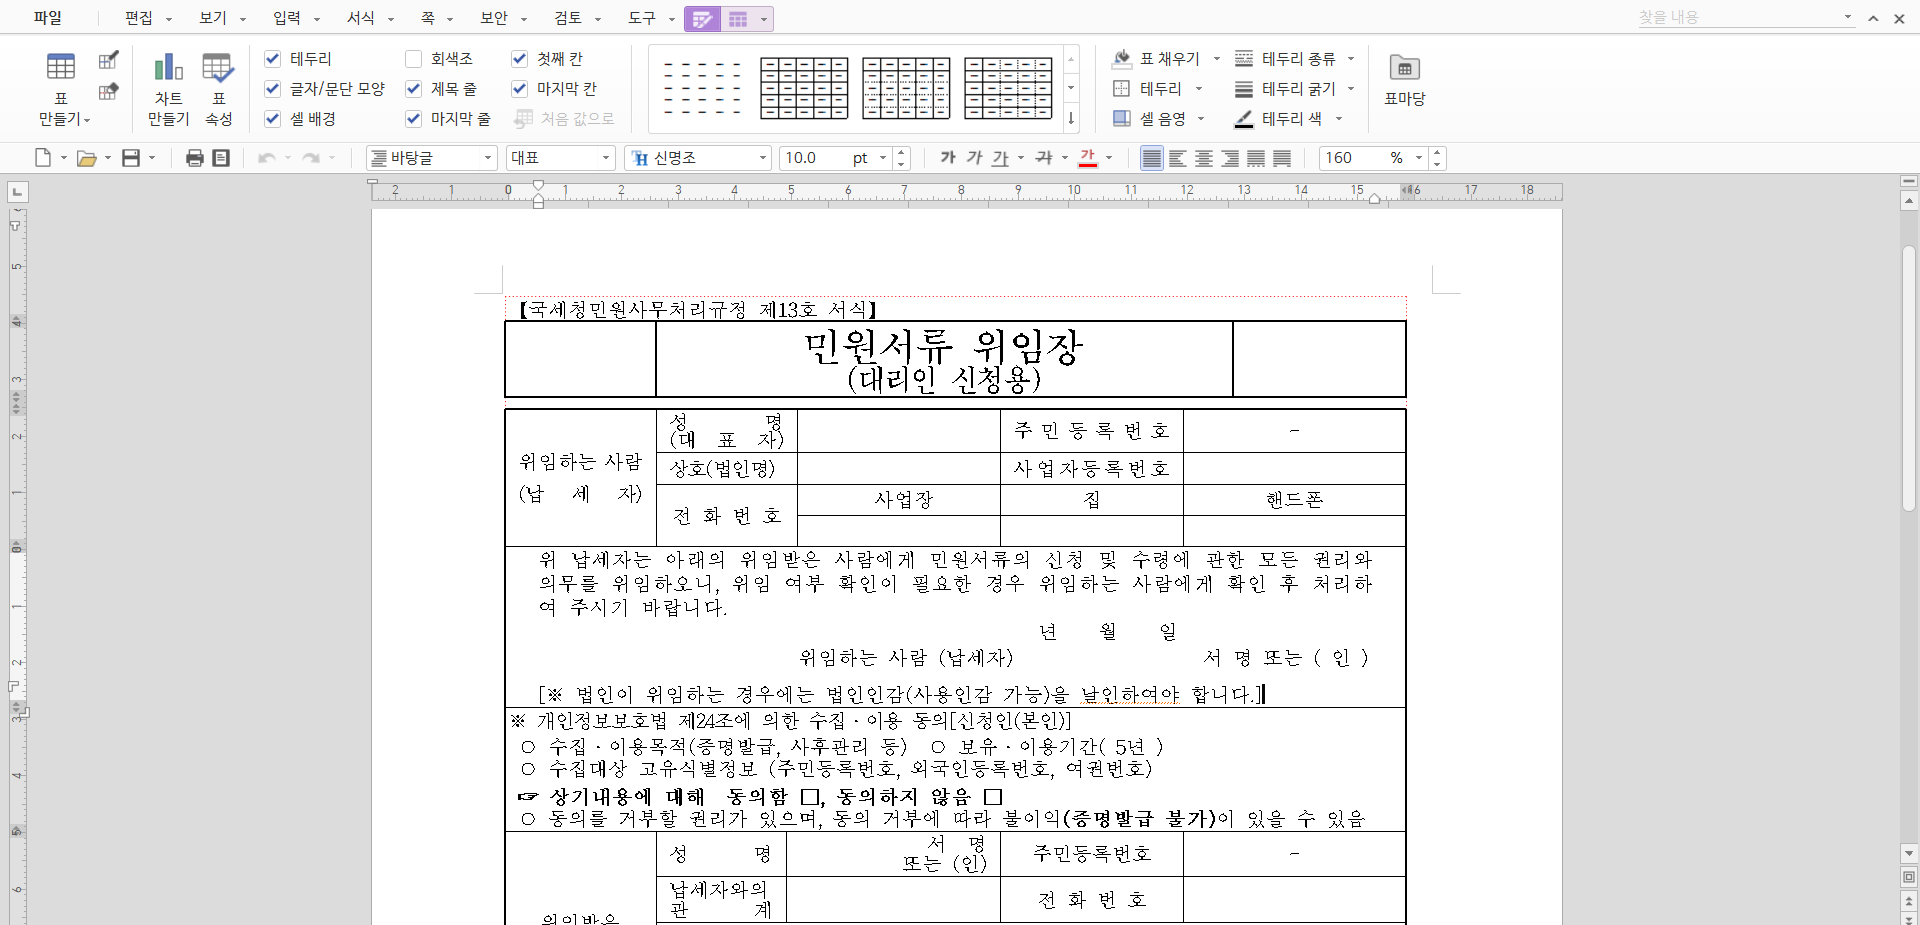This screenshot has width=1920, height=925.
Task: Expand the 테두리 종류 dropdown
Action: (x=1351, y=59)
